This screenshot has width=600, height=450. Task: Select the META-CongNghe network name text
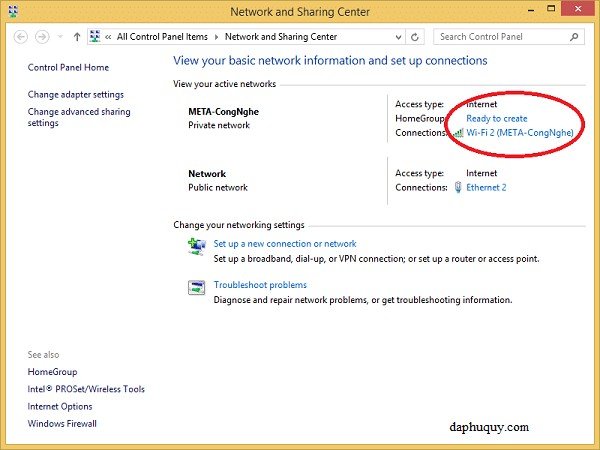click(x=223, y=112)
